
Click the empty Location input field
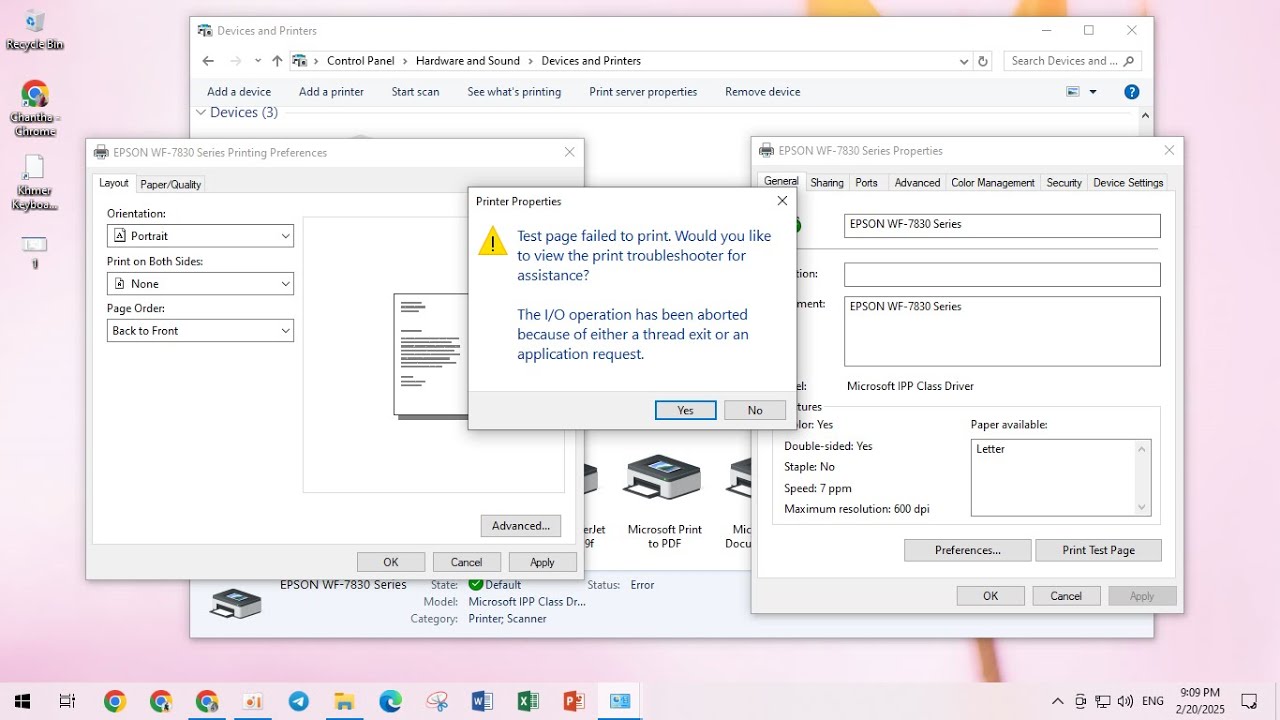click(x=1002, y=274)
